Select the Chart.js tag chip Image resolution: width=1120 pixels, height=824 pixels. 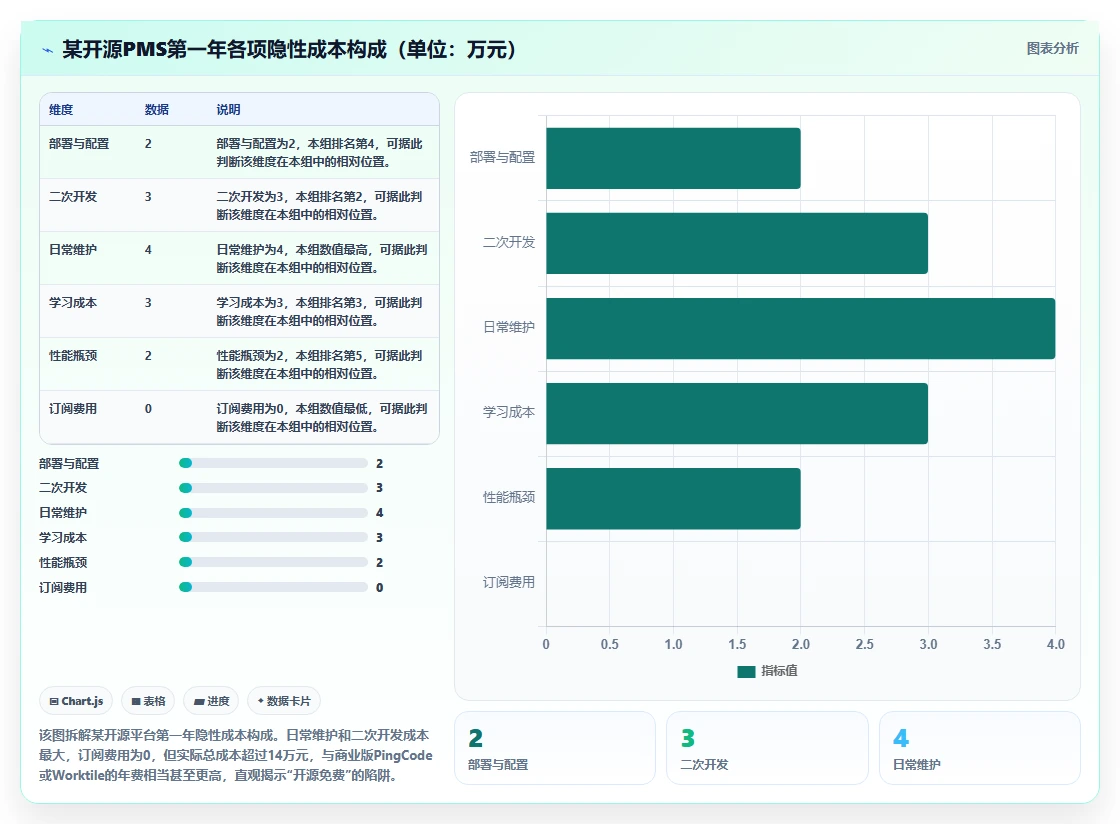click(76, 701)
